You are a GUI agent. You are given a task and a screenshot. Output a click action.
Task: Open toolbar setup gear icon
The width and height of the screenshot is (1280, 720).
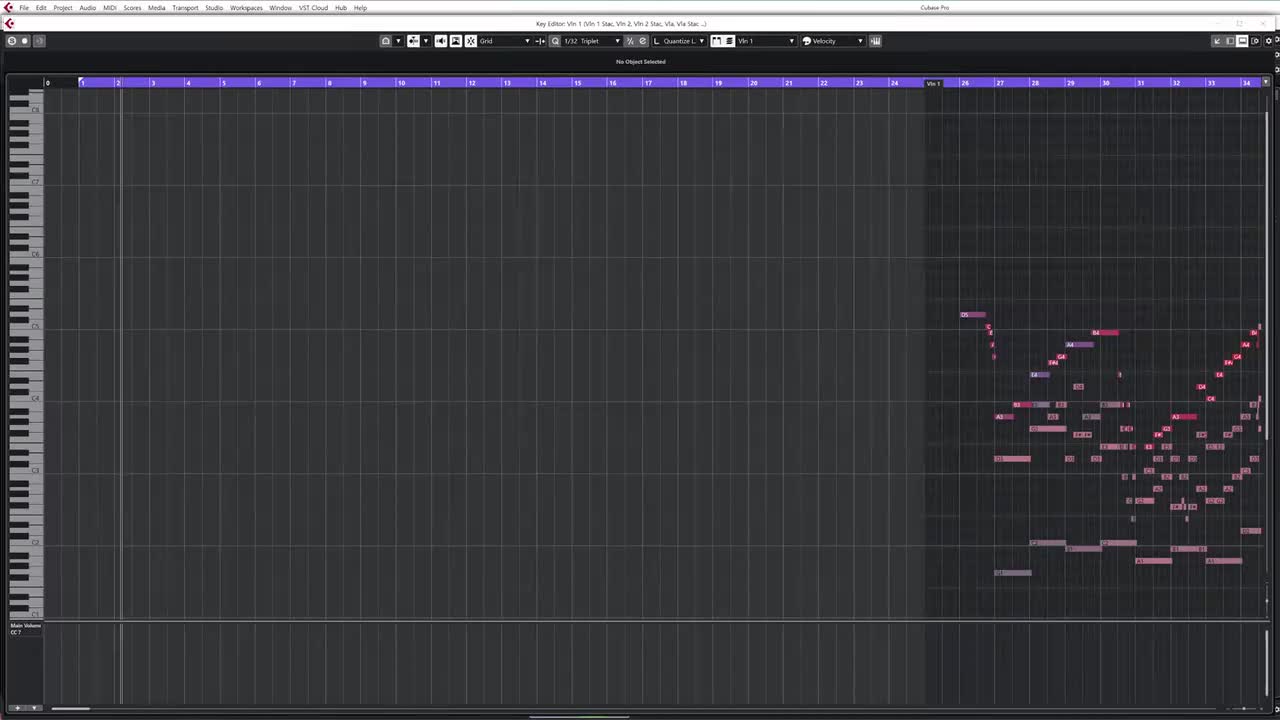[1271, 41]
